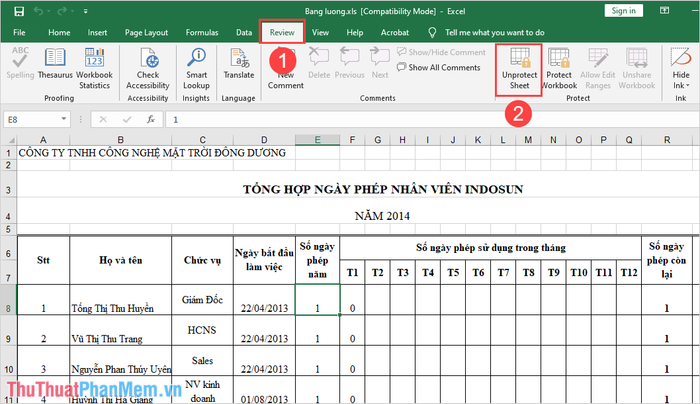Select row 3 header

coord(8,184)
